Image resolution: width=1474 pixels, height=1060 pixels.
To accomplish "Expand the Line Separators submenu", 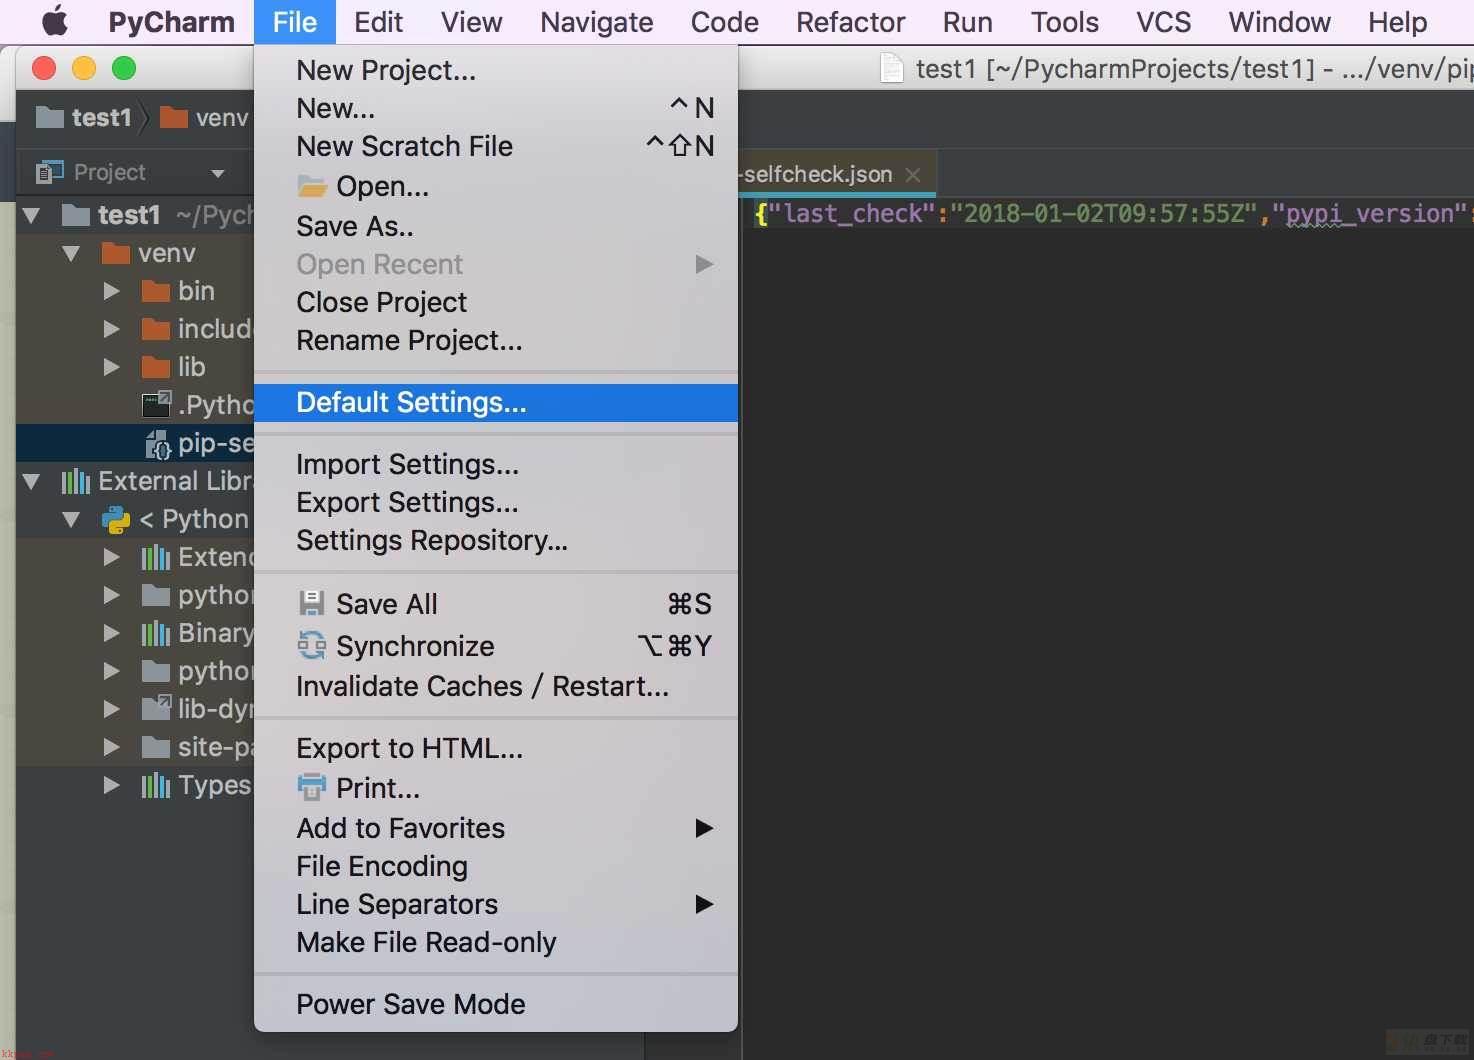I will pos(704,904).
